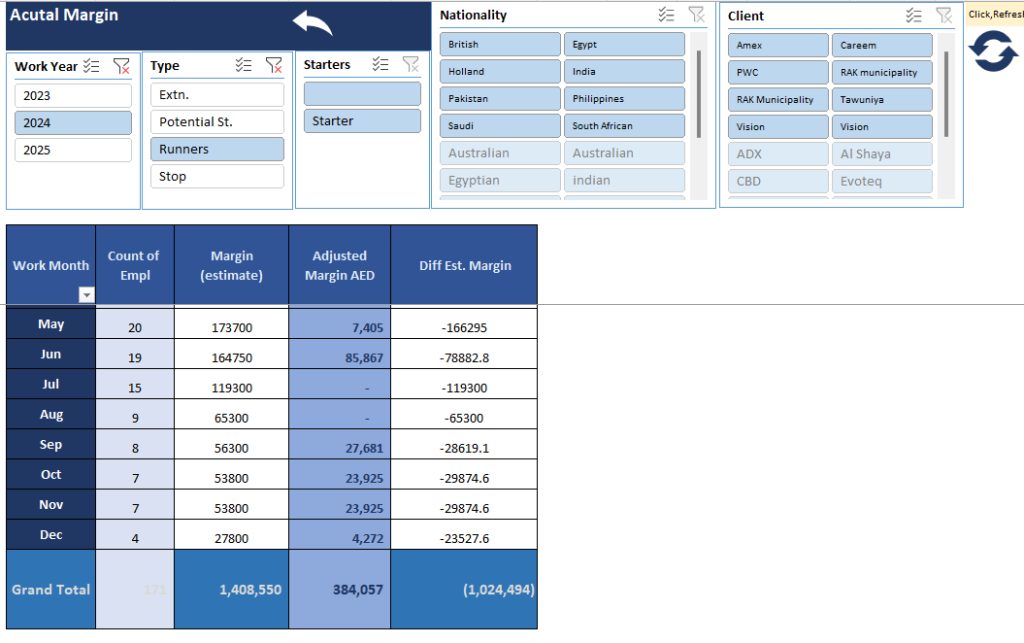The width and height of the screenshot is (1024, 643).
Task: Click the Client slicer scrollbar
Action: 946,90
